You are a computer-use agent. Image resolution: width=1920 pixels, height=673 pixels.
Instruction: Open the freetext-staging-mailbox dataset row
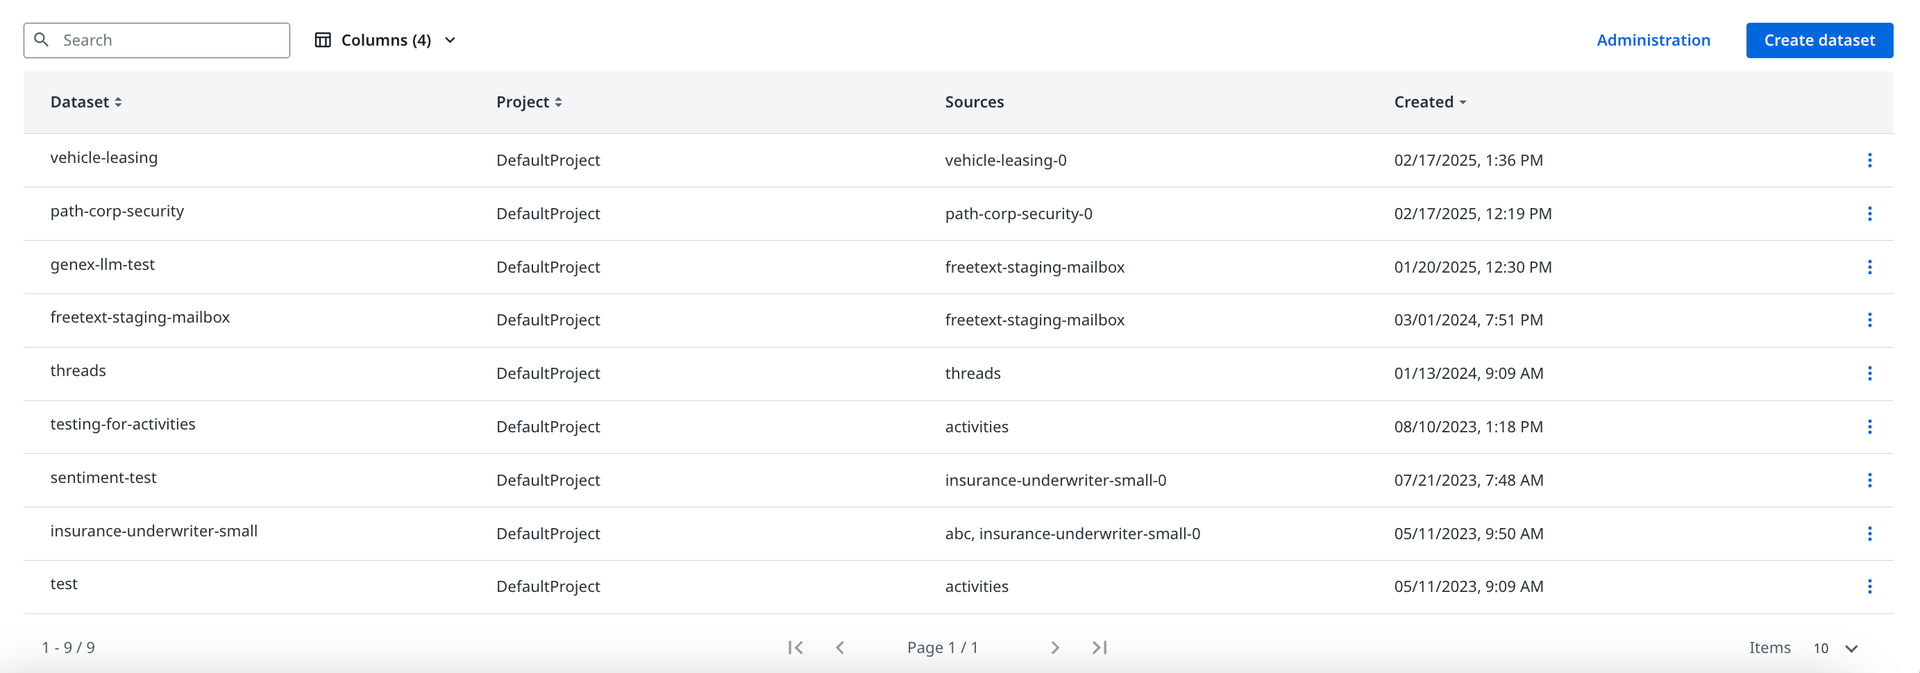(140, 317)
